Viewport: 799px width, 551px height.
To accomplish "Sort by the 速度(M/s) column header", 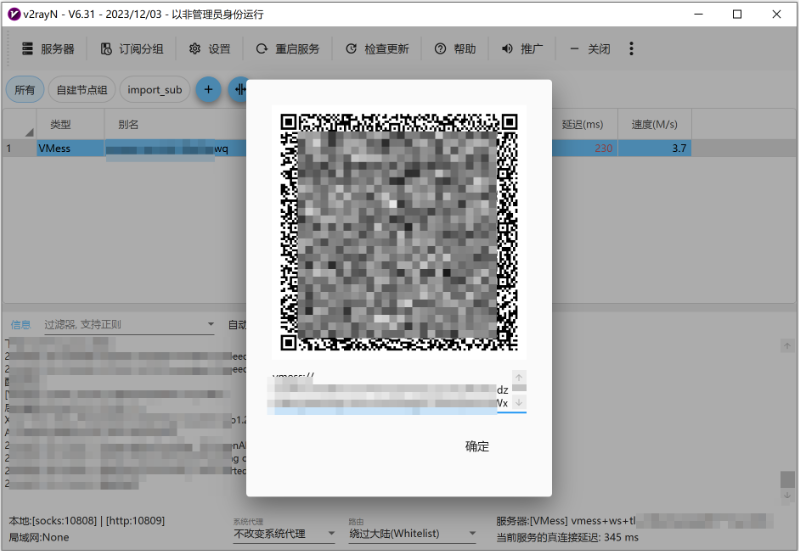I will tap(654, 124).
